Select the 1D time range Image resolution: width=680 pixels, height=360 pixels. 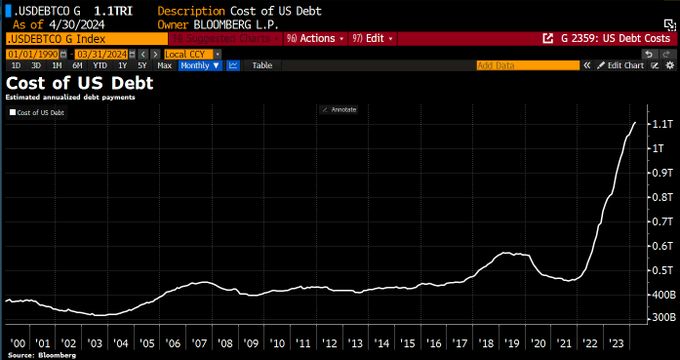[16, 65]
